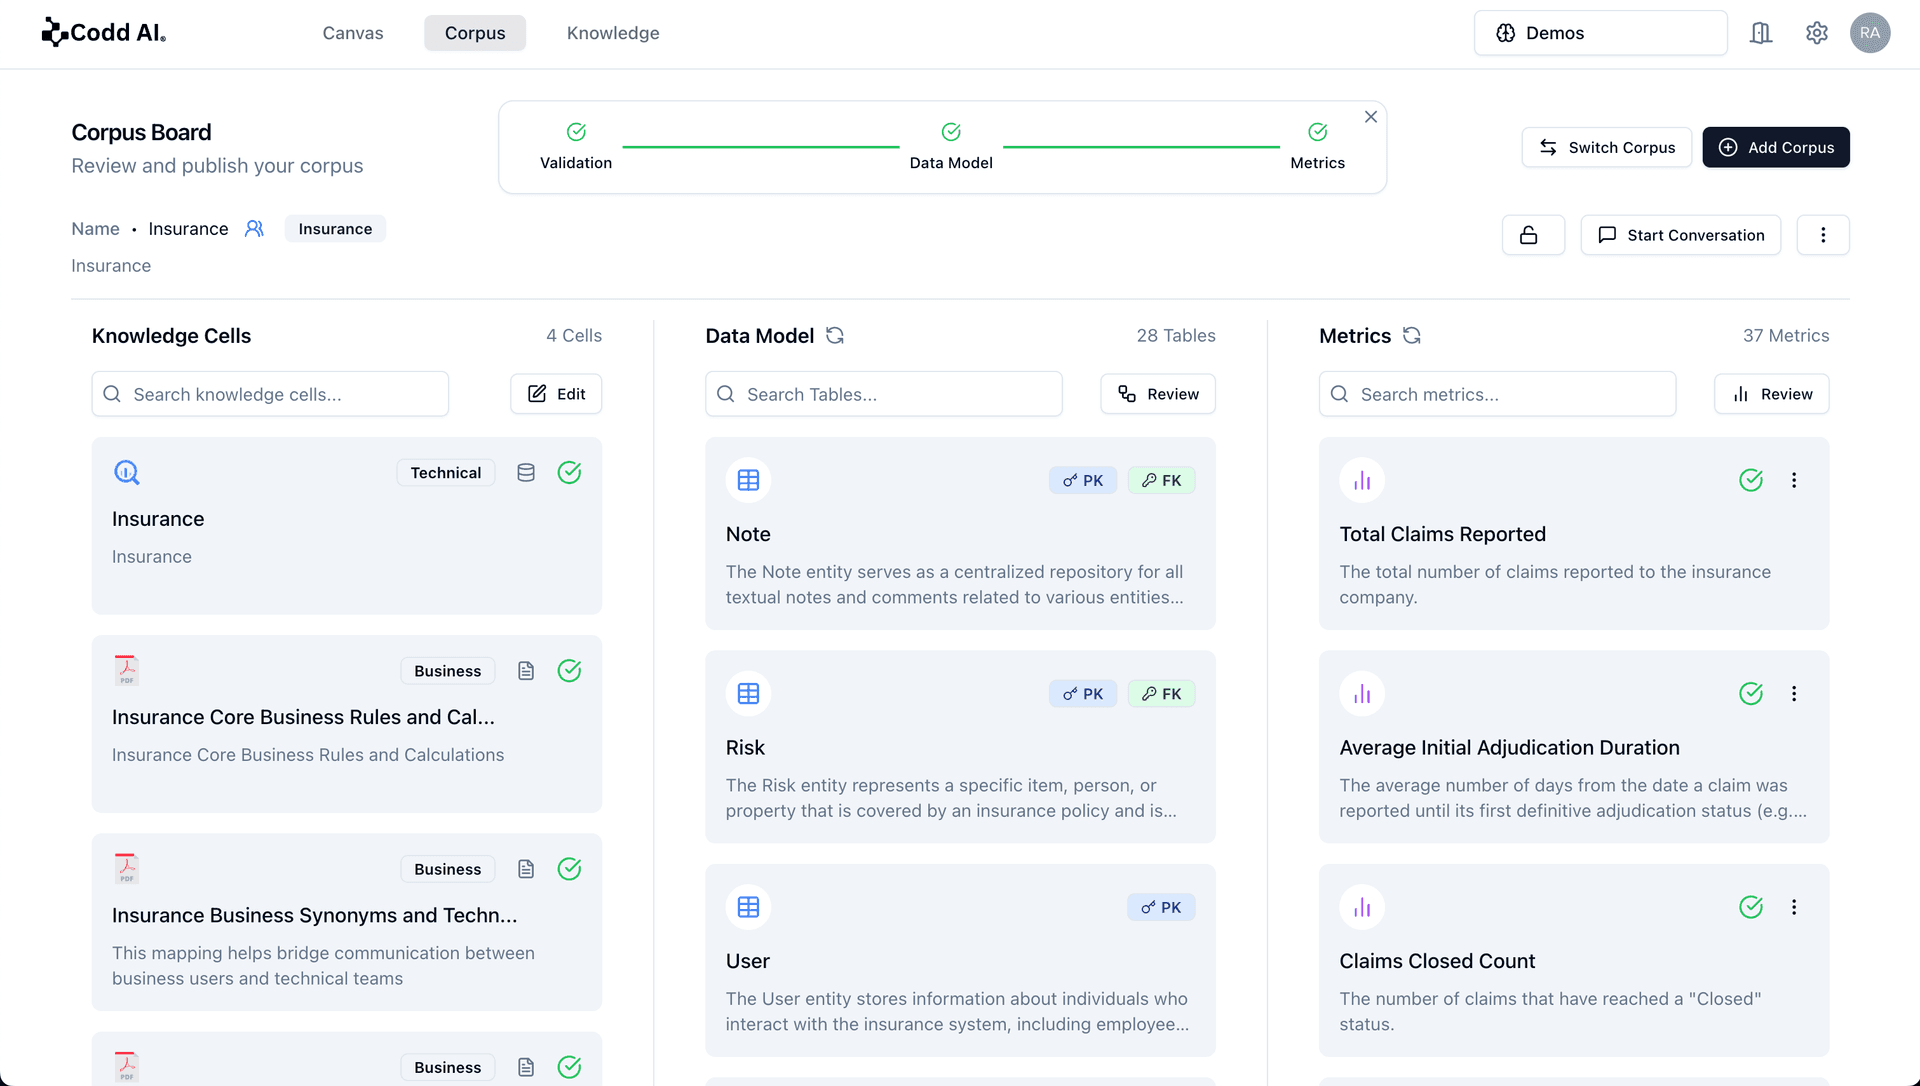Open the vertical ellipsis next to Start Conversation

(1823, 234)
